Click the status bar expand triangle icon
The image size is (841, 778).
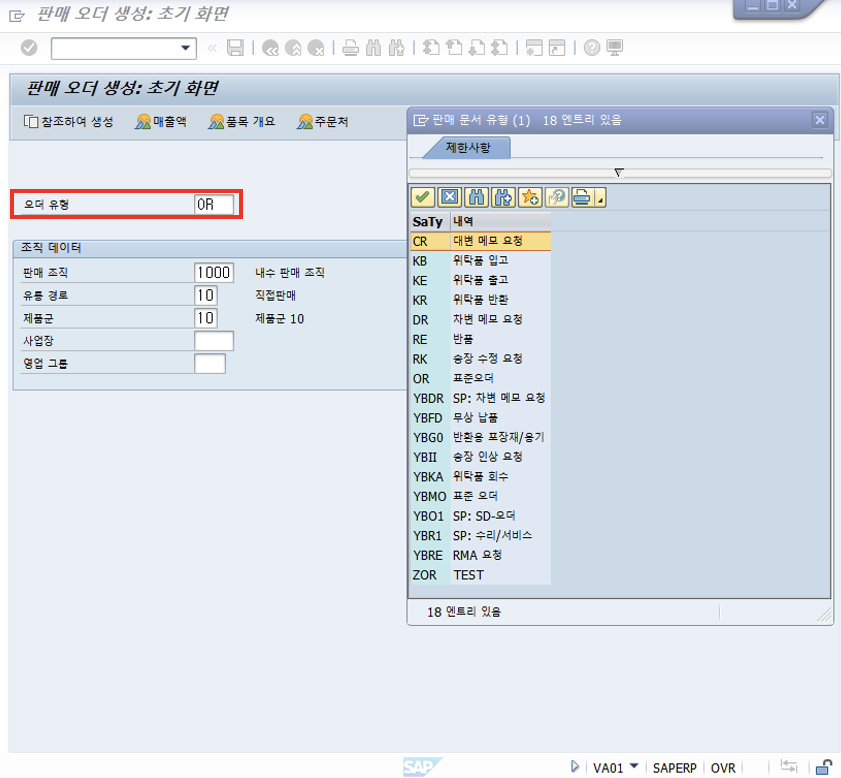click(x=575, y=766)
